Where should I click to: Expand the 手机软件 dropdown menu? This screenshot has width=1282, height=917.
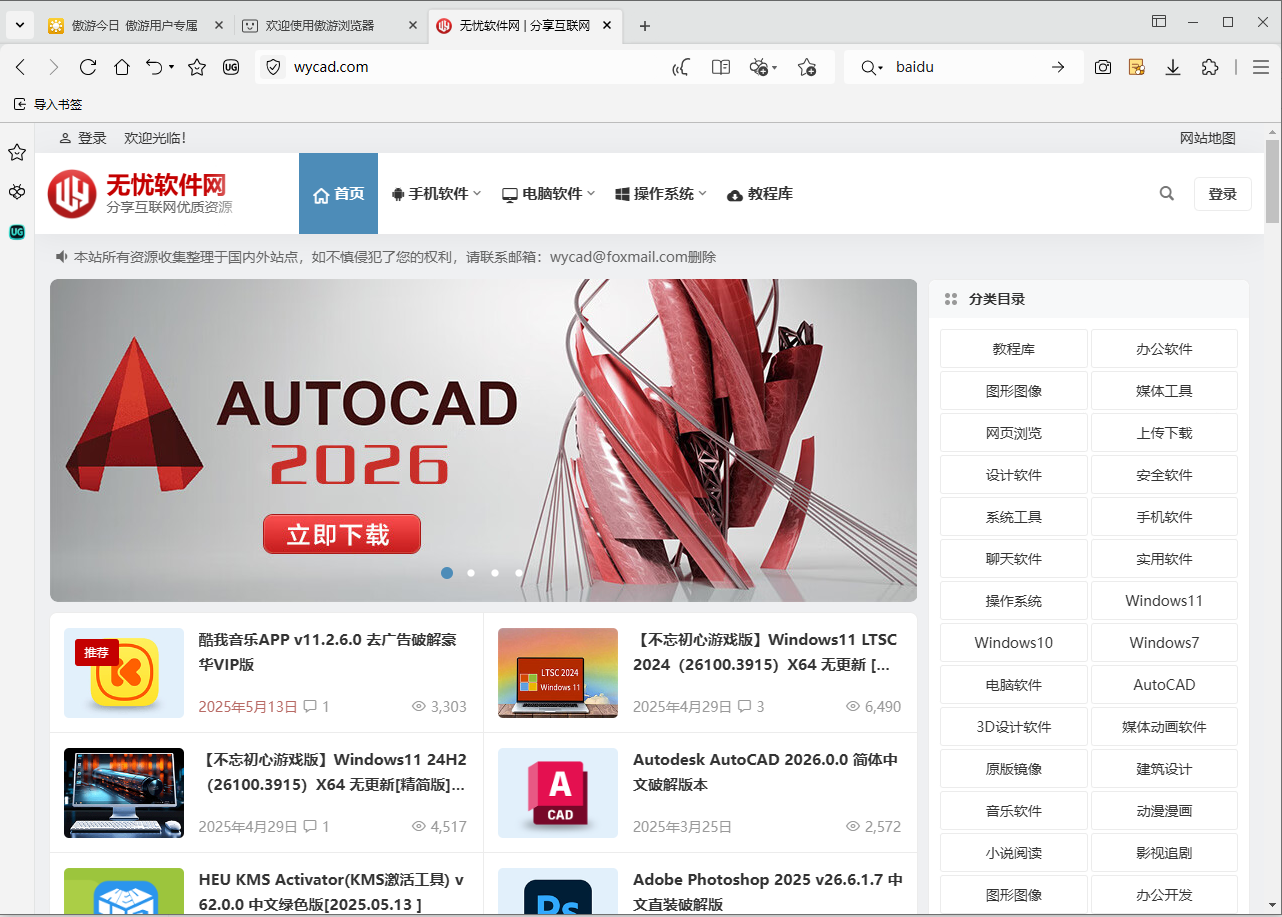[x=436, y=193]
